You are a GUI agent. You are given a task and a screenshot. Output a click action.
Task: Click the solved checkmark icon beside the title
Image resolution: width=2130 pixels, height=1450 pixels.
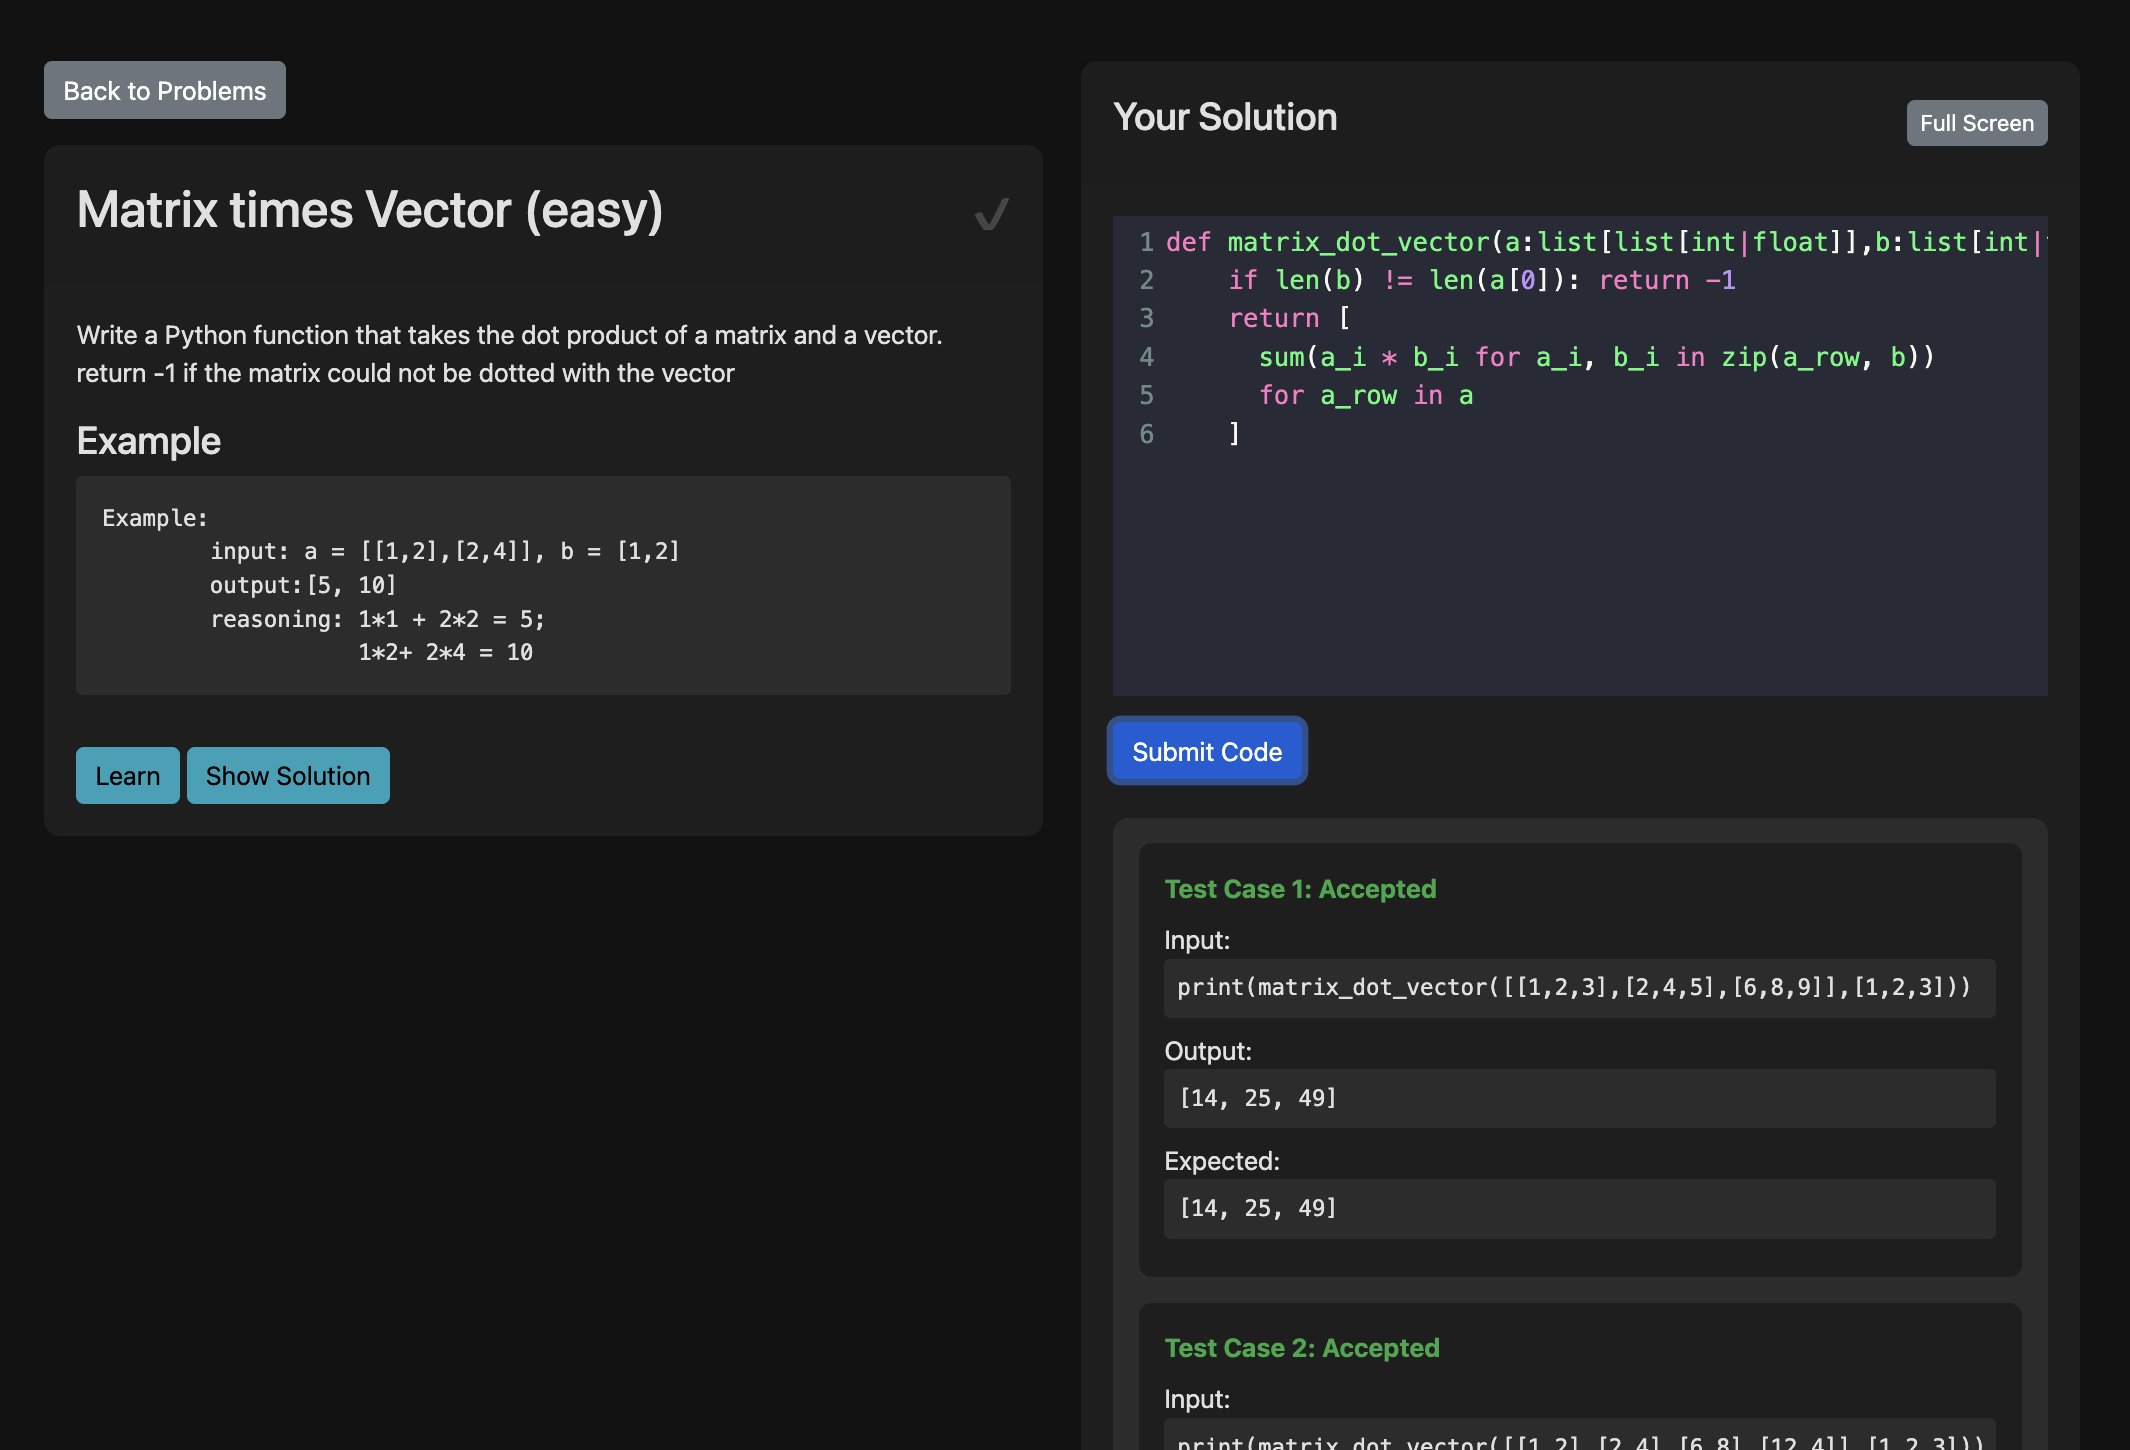tap(991, 213)
